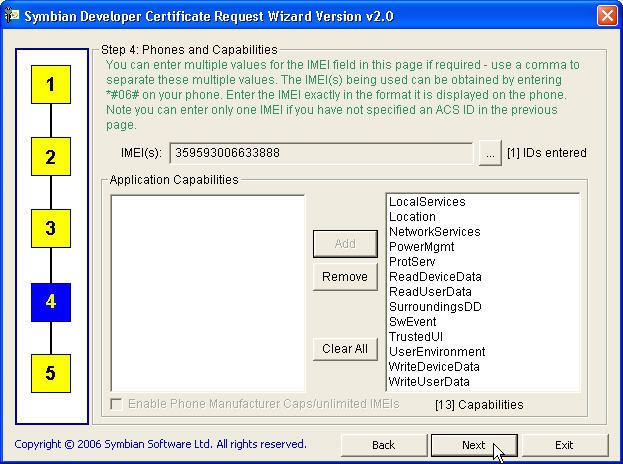
Task: Open IMEI browse ellipsis button
Action: click(x=489, y=153)
